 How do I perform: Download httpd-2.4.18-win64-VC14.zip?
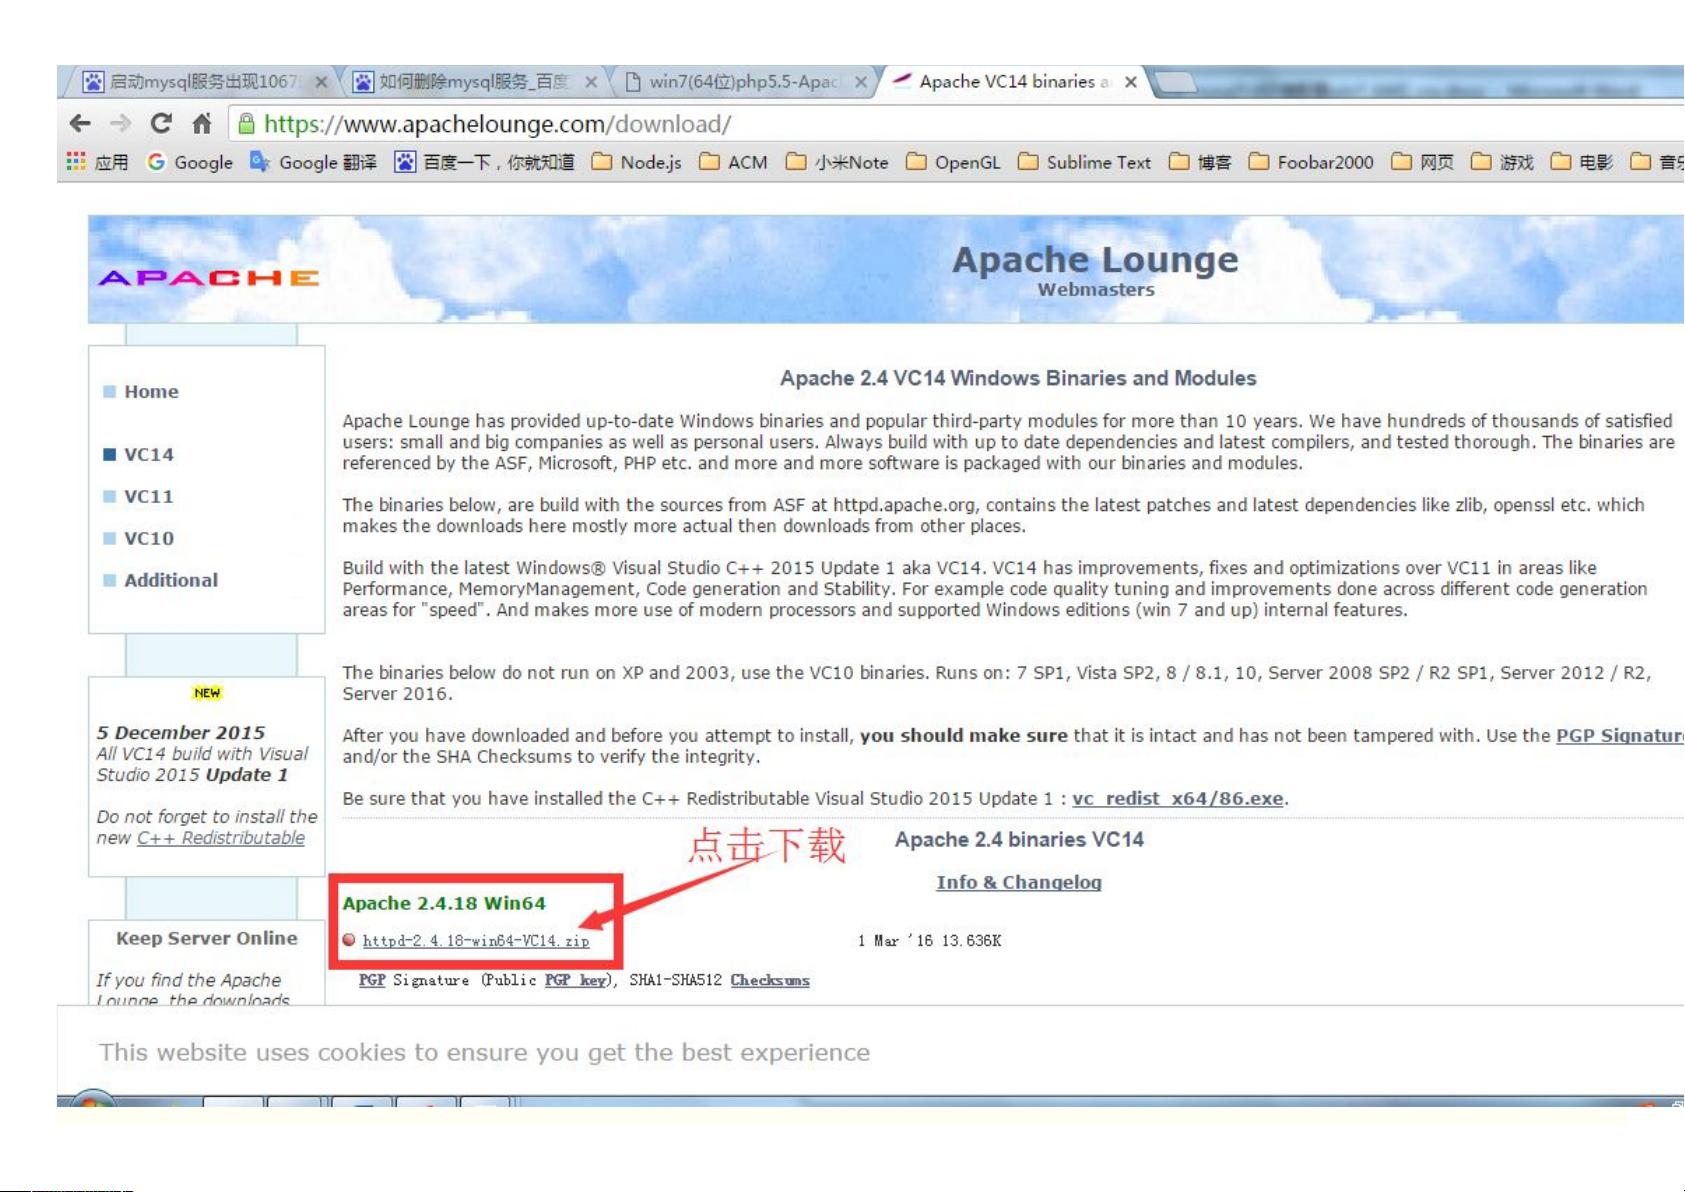tap(476, 941)
